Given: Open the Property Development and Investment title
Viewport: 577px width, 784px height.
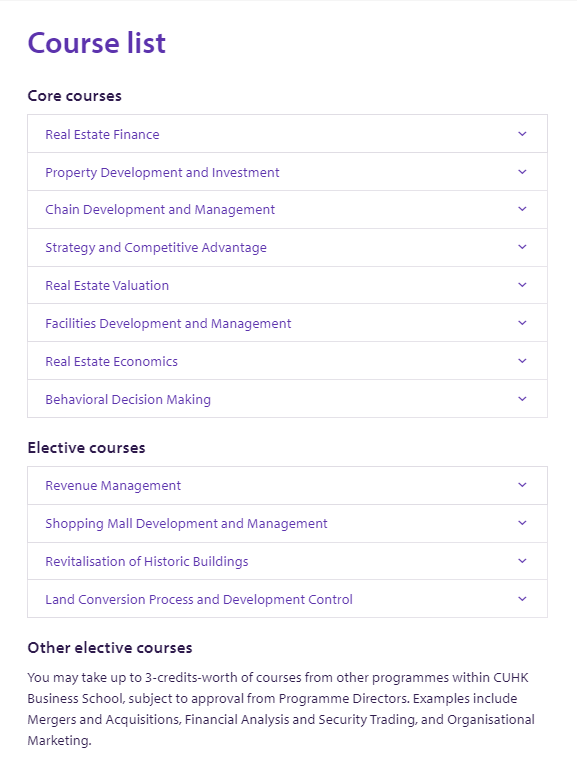Looking at the screenshot, I should [162, 172].
